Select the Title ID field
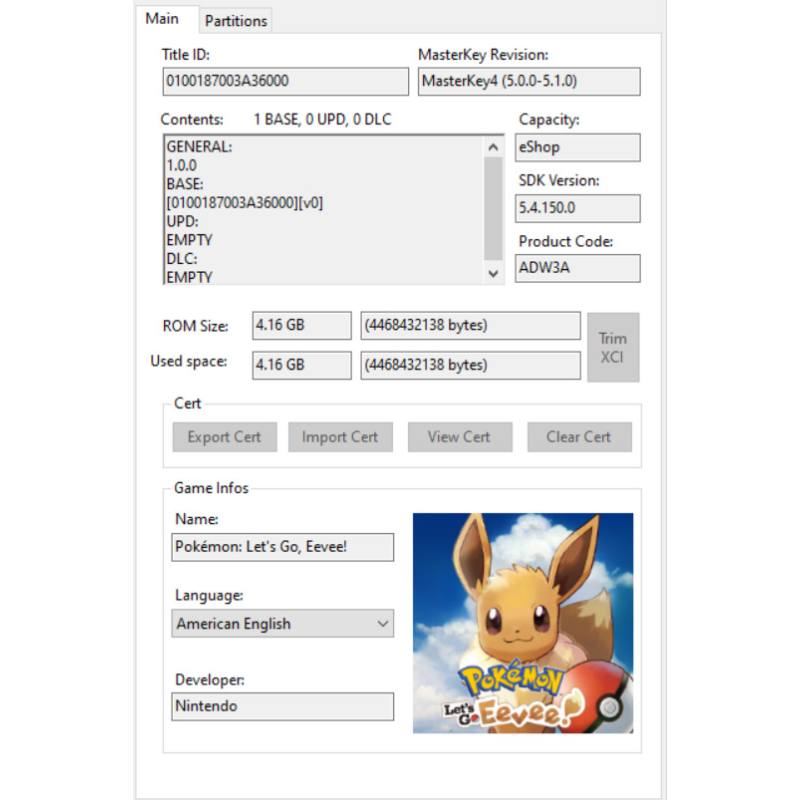 [x=283, y=81]
